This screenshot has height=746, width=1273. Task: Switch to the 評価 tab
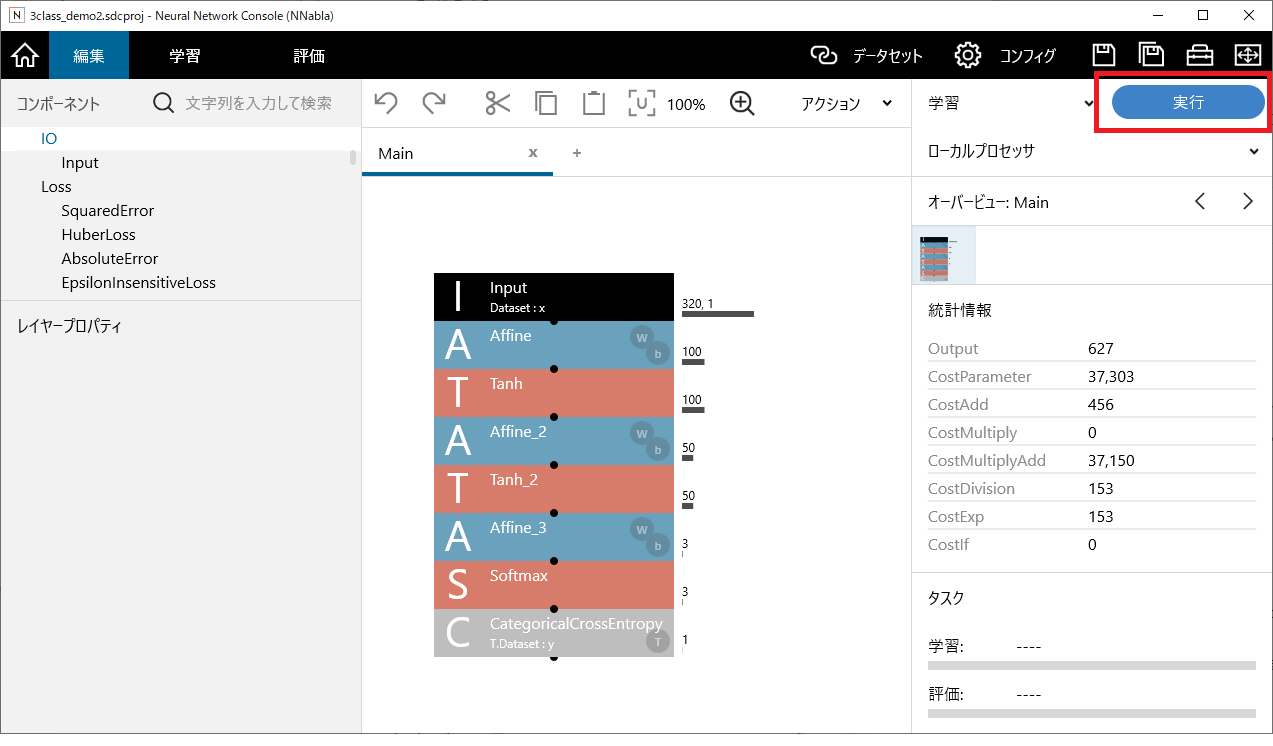[x=309, y=56]
